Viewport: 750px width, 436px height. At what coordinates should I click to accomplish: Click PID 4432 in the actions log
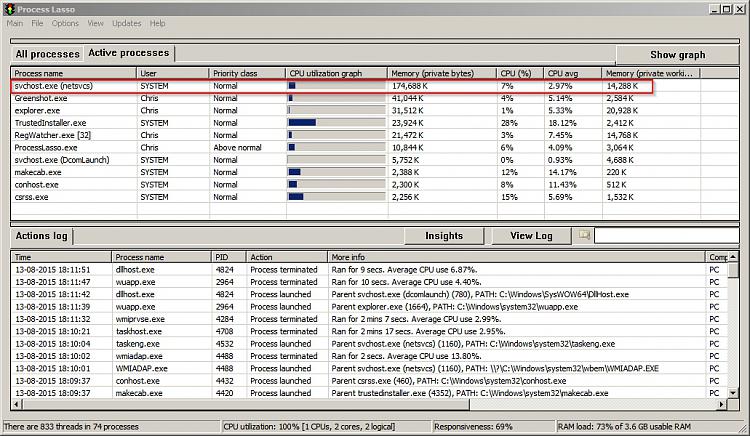224,381
